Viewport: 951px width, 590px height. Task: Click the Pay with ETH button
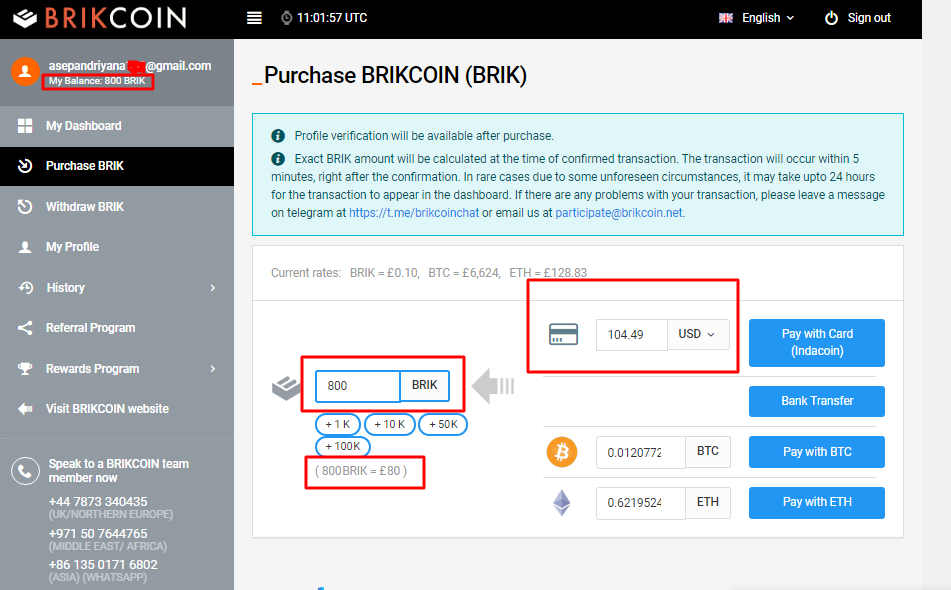coord(816,503)
